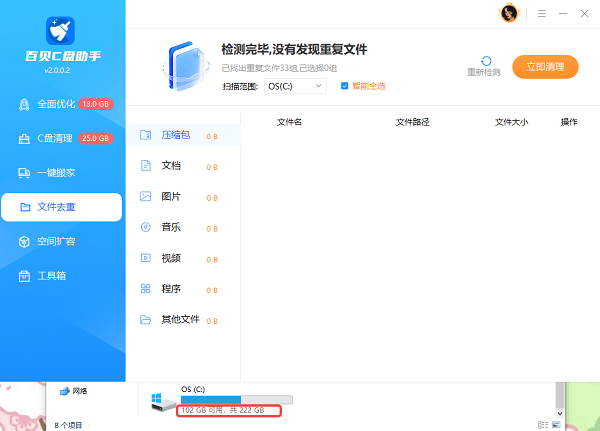Screen dimensions: 600x431
Task: Click the 文件去重 folder icon
Action: coord(25,207)
